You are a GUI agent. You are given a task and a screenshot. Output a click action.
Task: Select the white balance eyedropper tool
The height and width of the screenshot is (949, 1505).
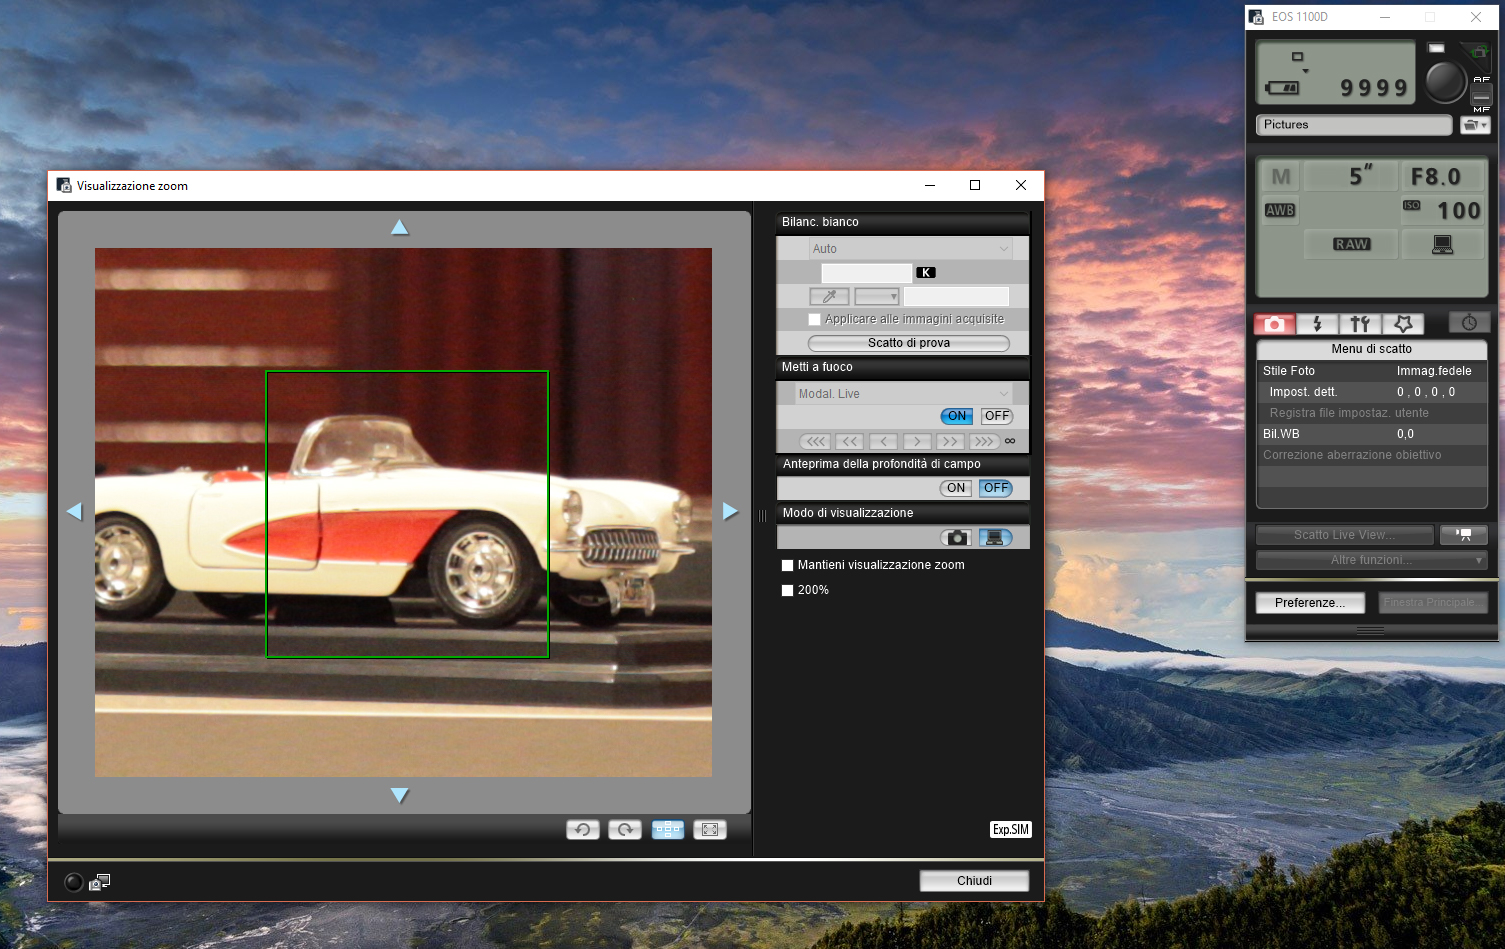(x=829, y=297)
